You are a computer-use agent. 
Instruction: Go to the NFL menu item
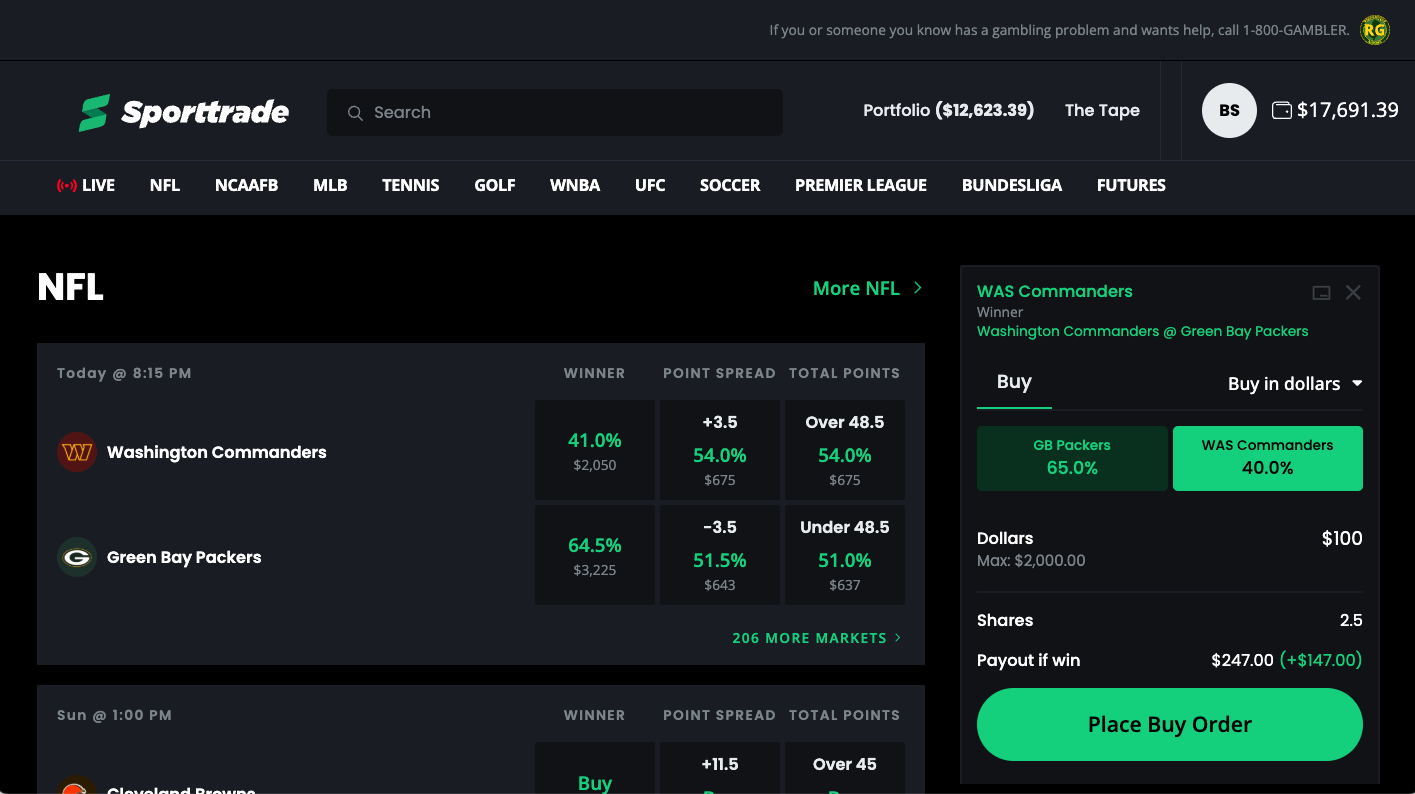tap(165, 185)
